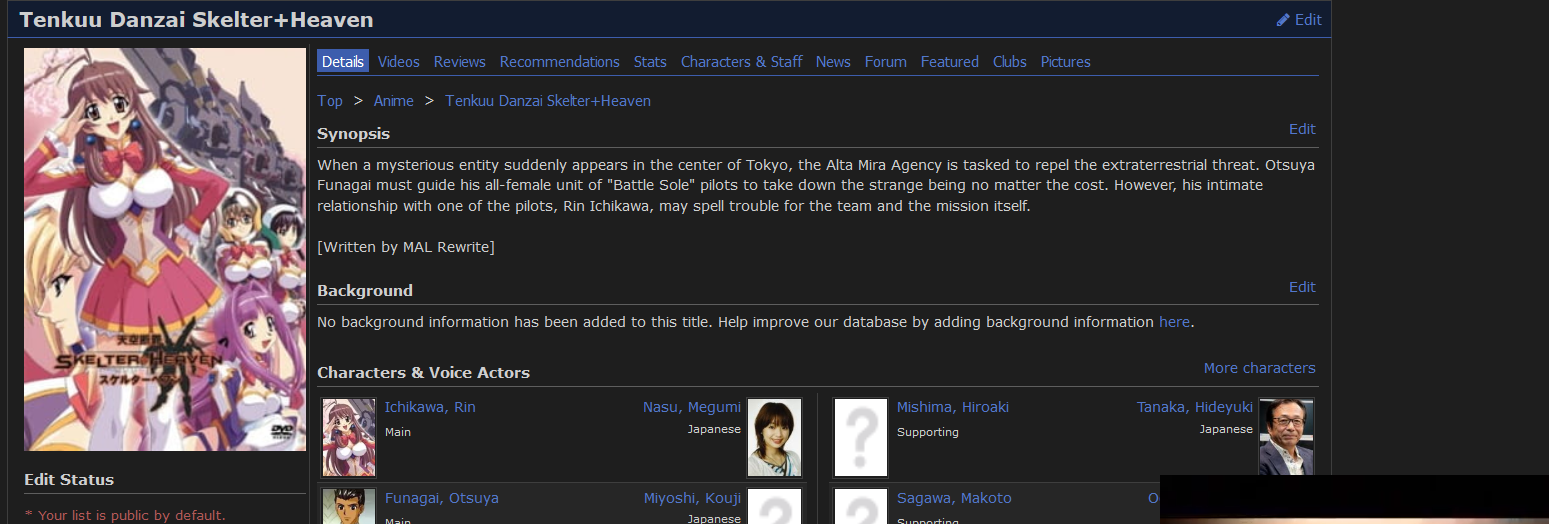Open character Mishima, Hiroaki link
1549x524 pixels.
point(953,407)
